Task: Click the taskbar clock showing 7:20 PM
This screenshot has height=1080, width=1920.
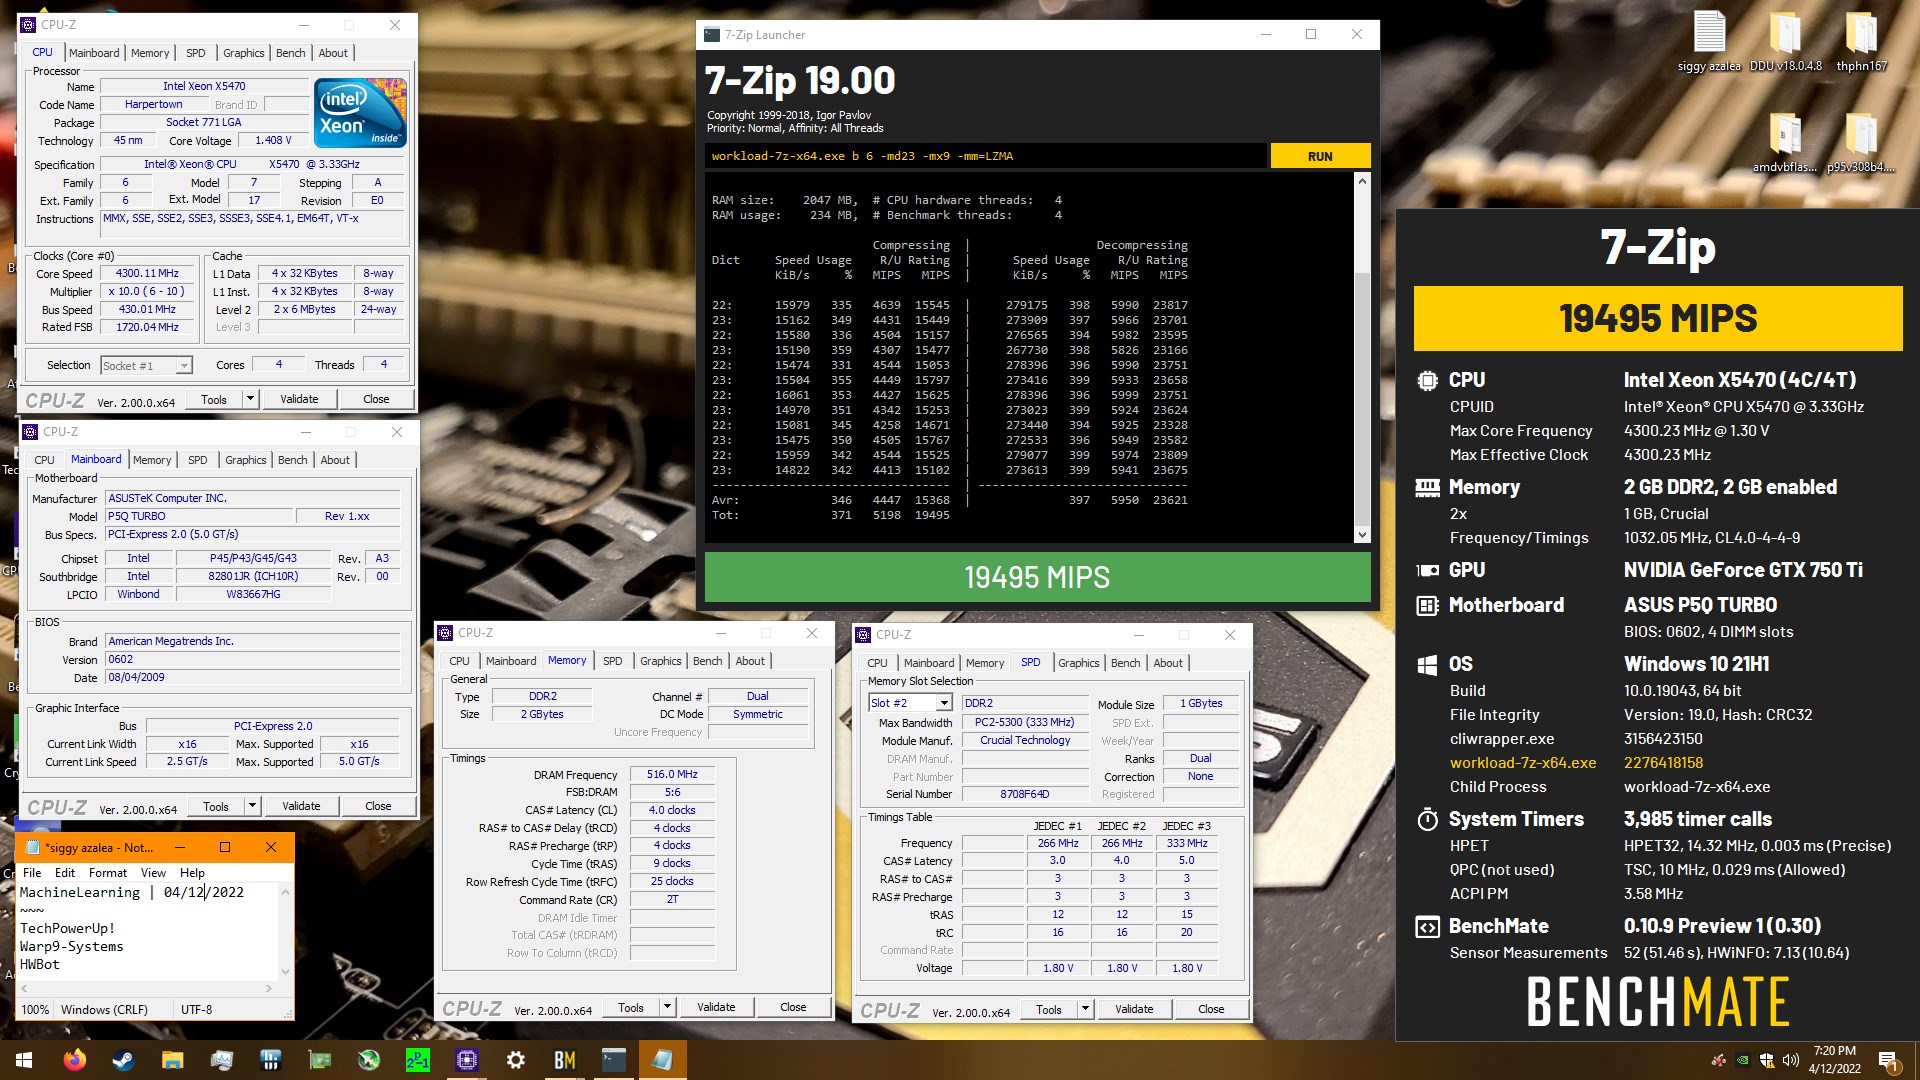Action: click(1834, 1060)
